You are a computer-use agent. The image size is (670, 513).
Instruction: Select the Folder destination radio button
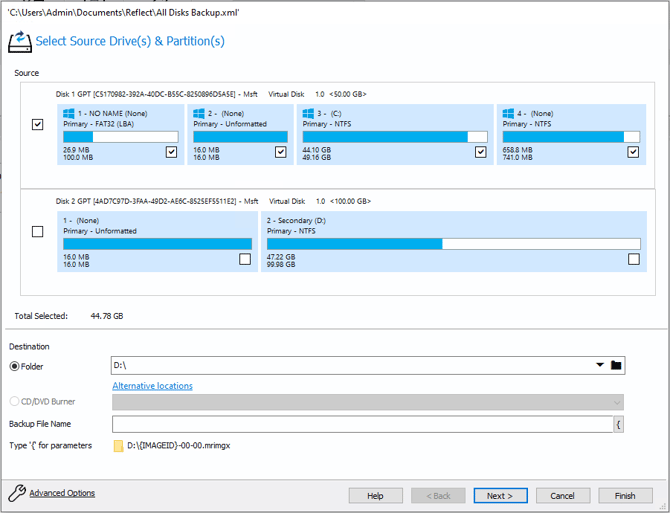click(15, 367)
